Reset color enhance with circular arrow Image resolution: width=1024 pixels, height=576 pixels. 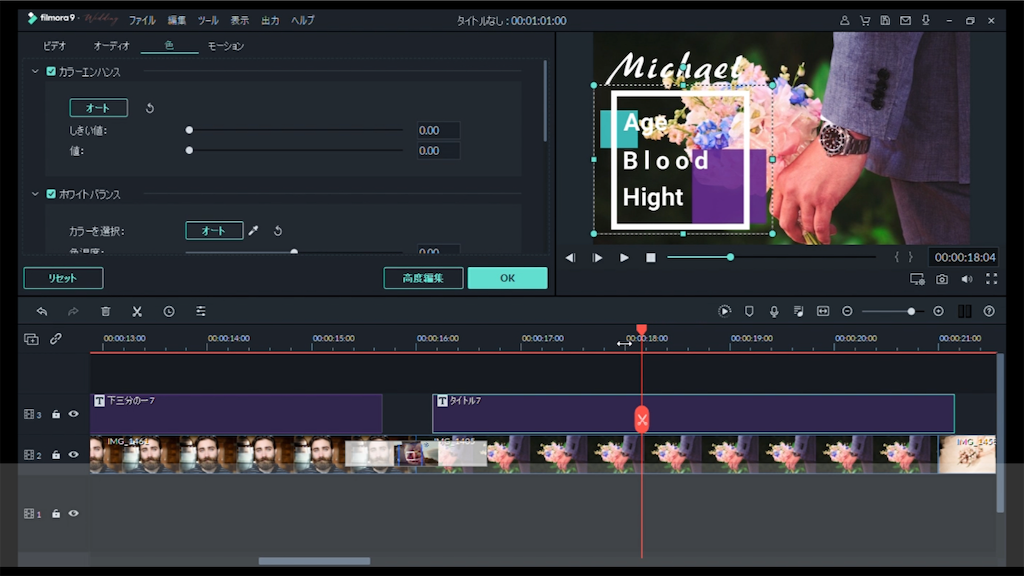[150, 108]
